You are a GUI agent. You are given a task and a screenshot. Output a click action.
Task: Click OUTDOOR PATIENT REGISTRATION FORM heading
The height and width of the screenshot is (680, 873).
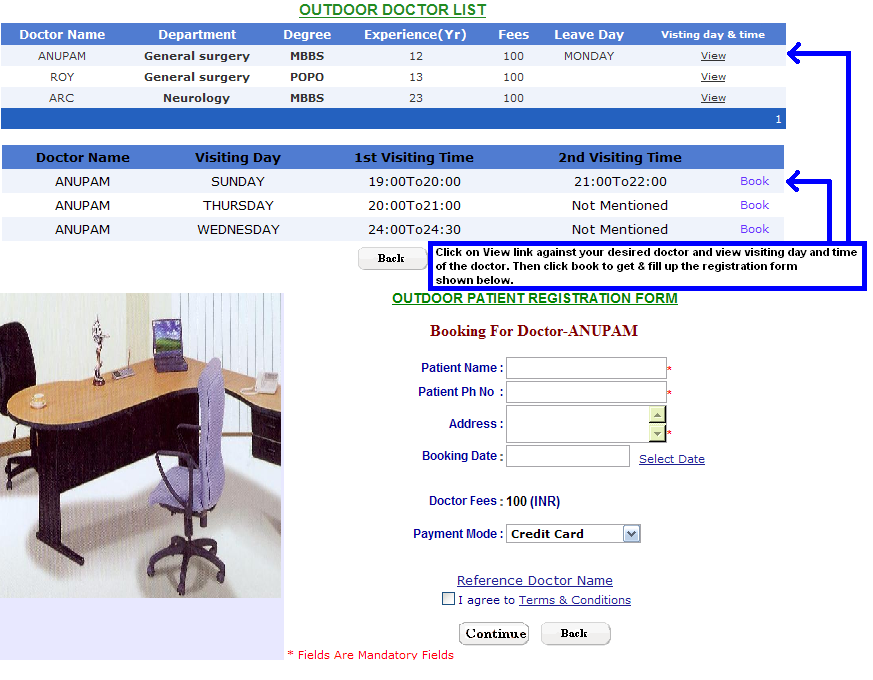[x=534, y=298]
